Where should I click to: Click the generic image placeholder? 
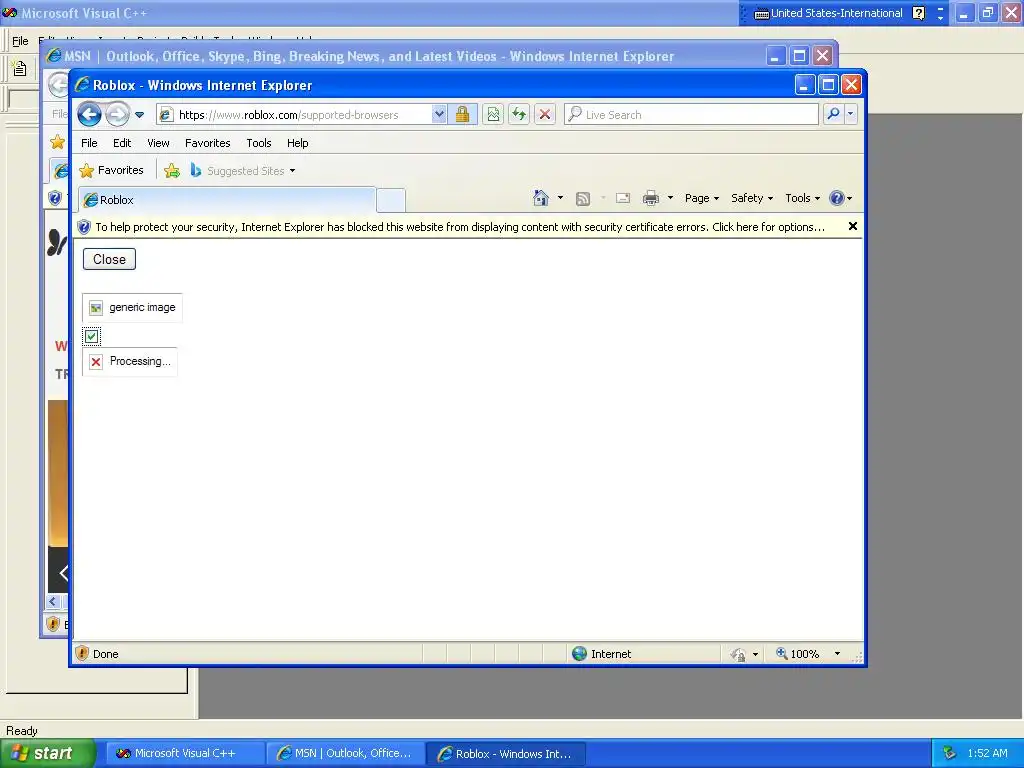click(132, 308)
